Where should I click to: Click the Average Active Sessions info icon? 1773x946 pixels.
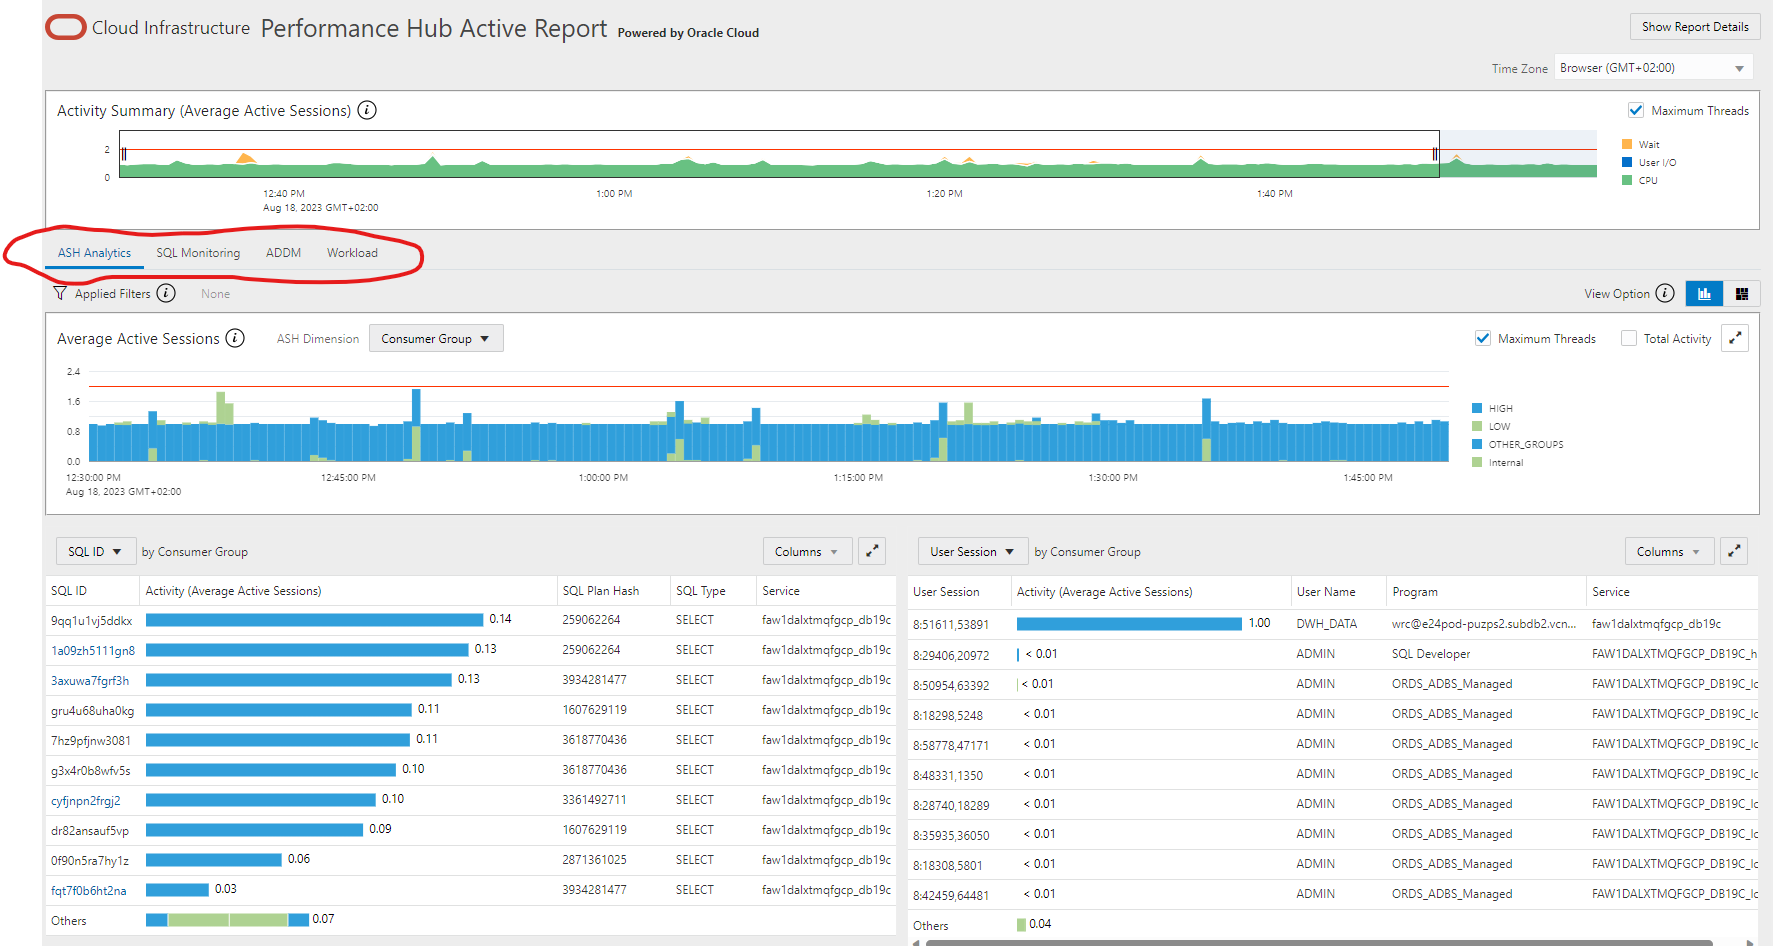234,338
